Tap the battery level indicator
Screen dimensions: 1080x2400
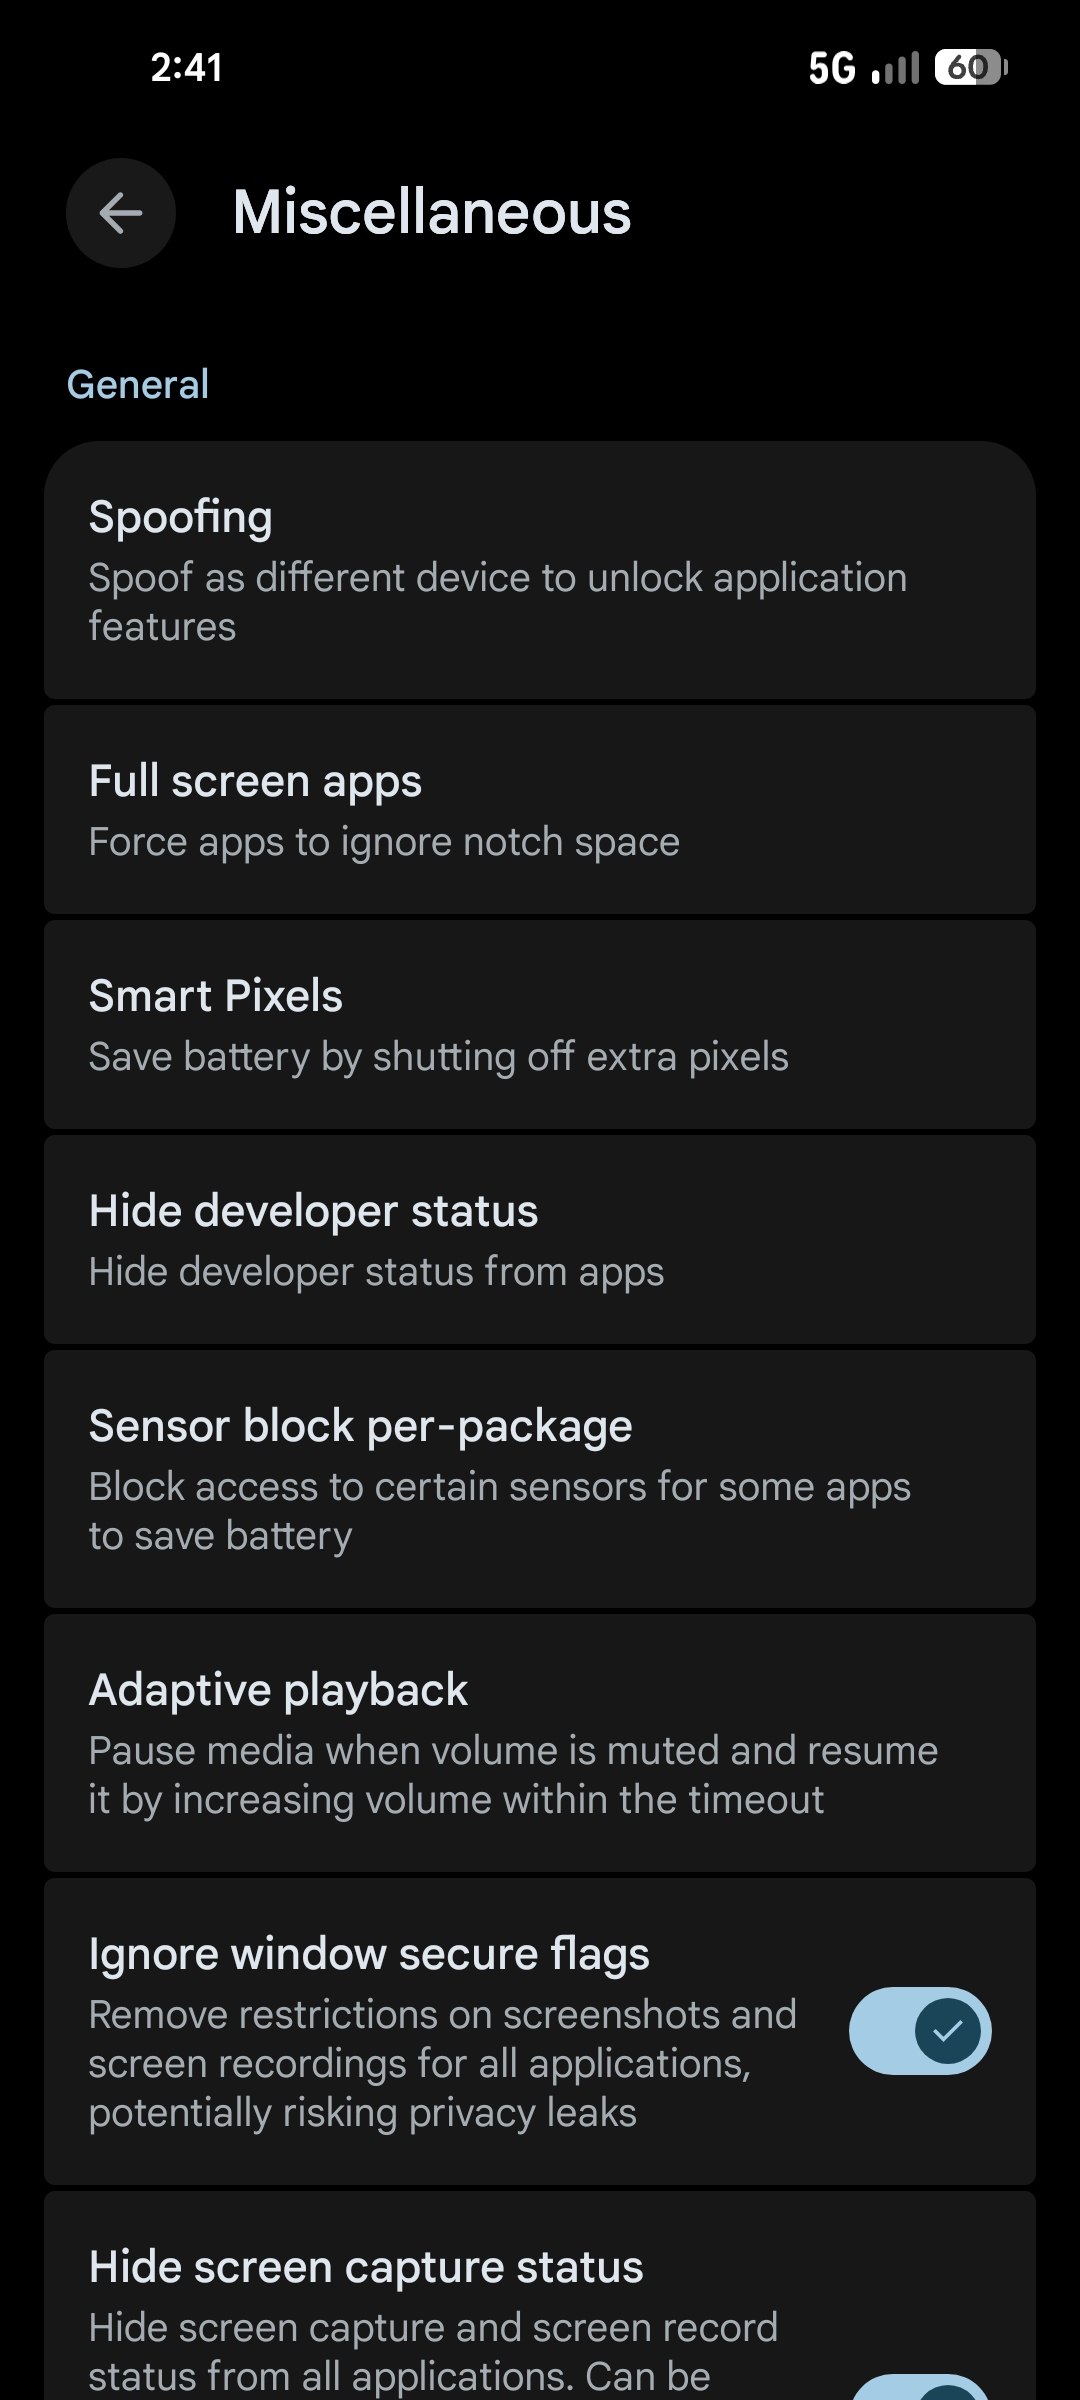pos(970,67)
